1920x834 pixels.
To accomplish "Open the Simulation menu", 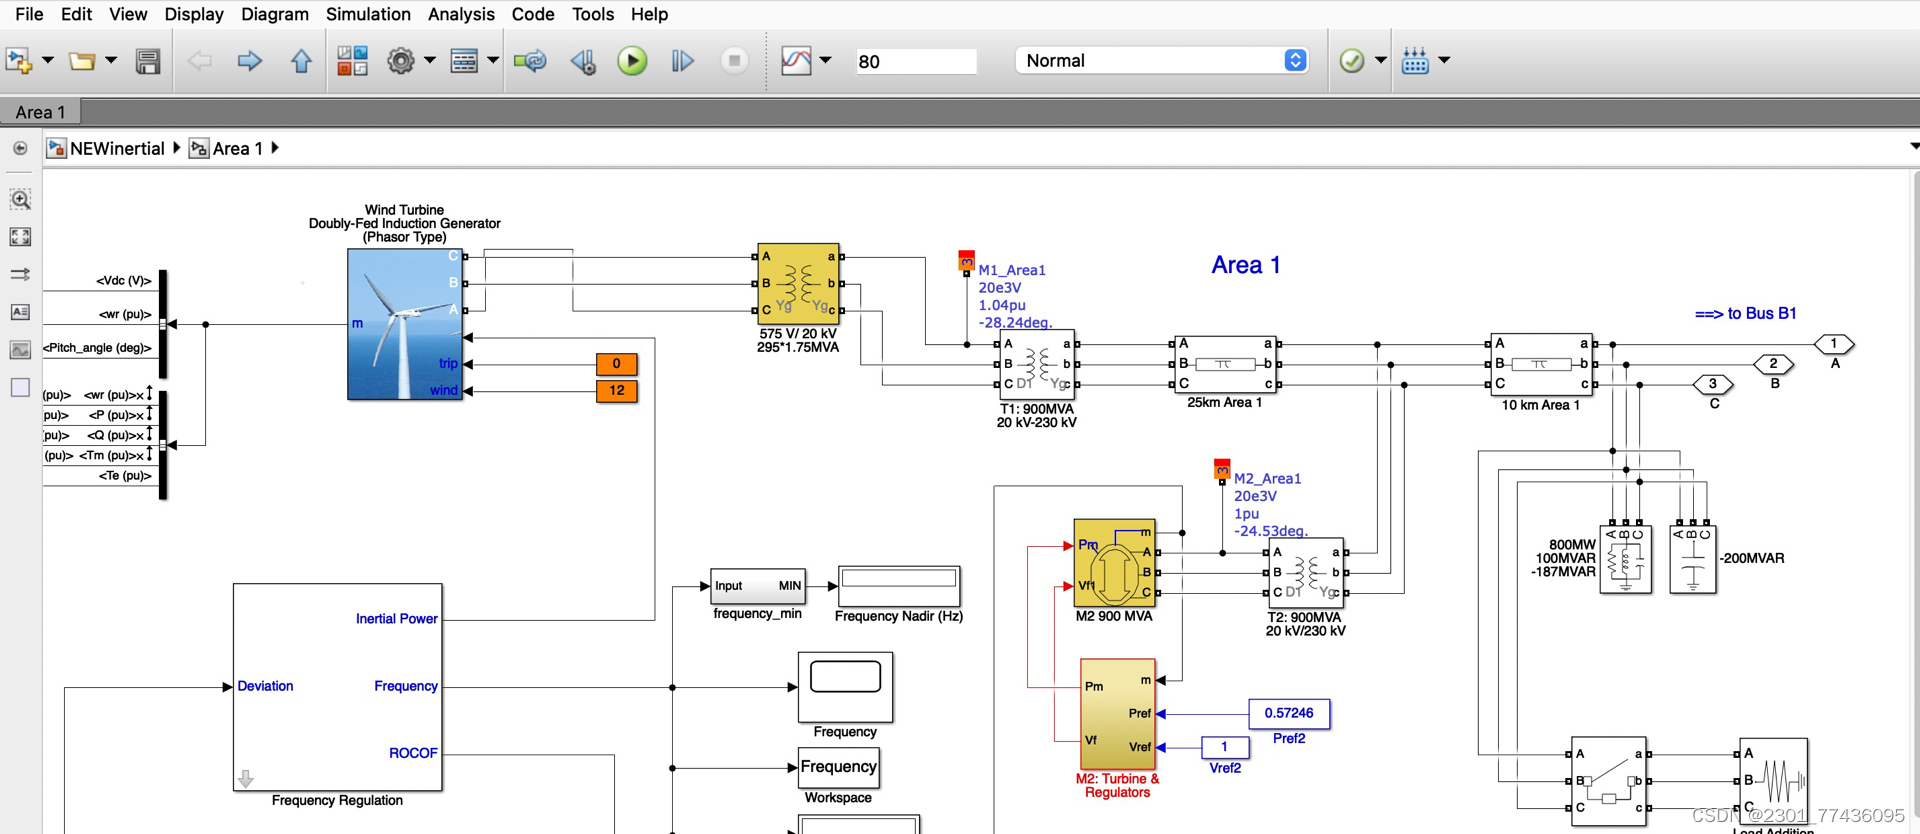I will (368, 14).
